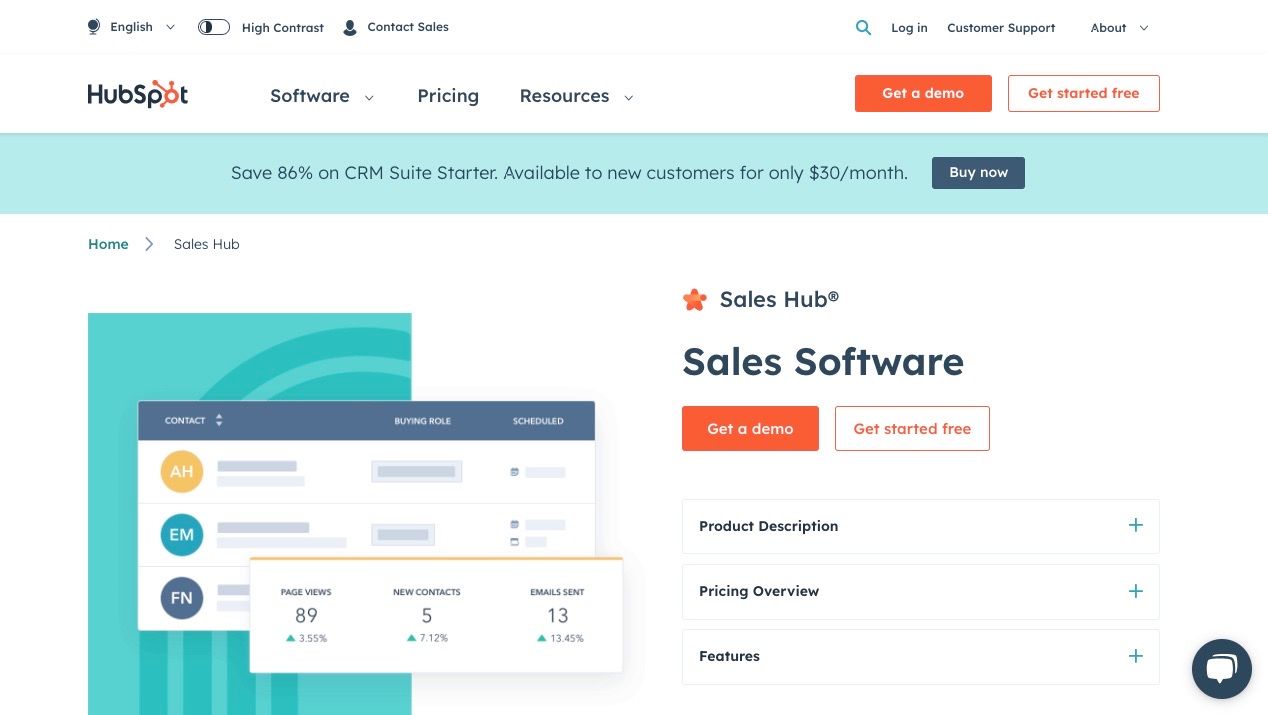1268x715 pixels.
Task: Click the plus icon for Product Description
Action: tap(1135, 526)
